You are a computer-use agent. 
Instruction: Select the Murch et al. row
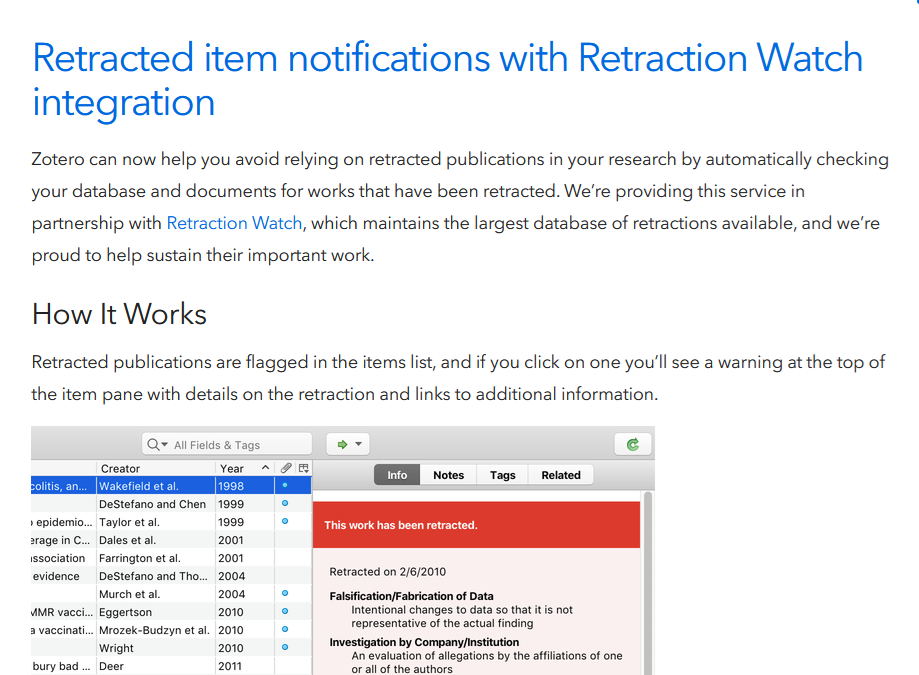coord(171,594)
